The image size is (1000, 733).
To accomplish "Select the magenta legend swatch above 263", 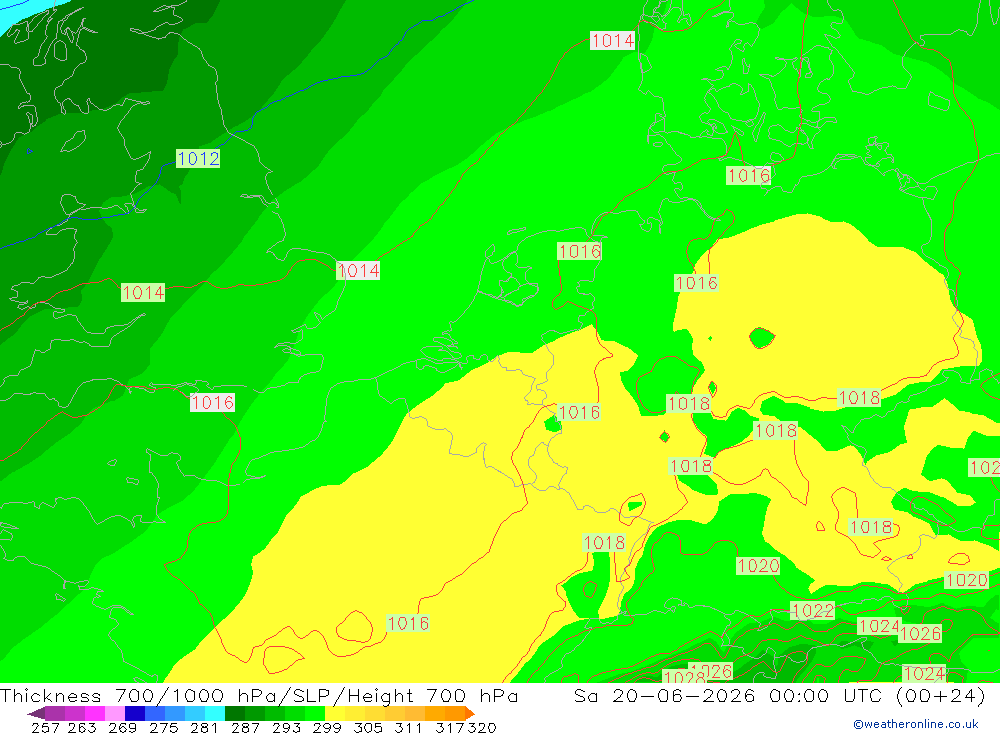I will pyautogui.click(x=93, y=713).
